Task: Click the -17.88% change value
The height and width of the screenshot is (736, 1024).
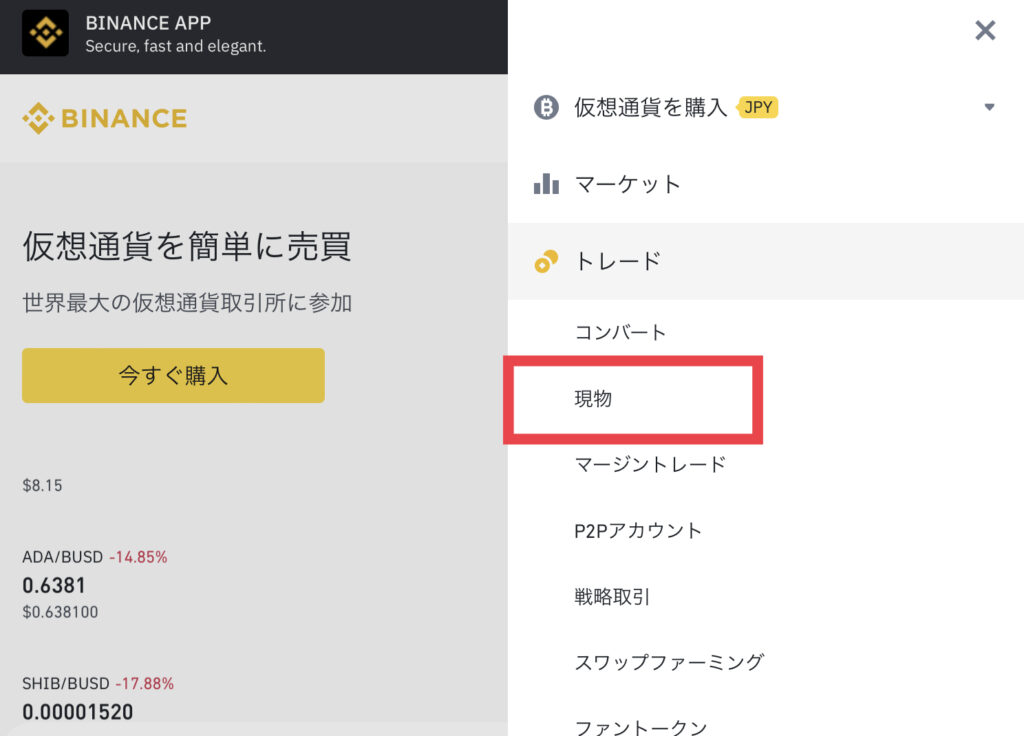Action: [x=145, y=684]
